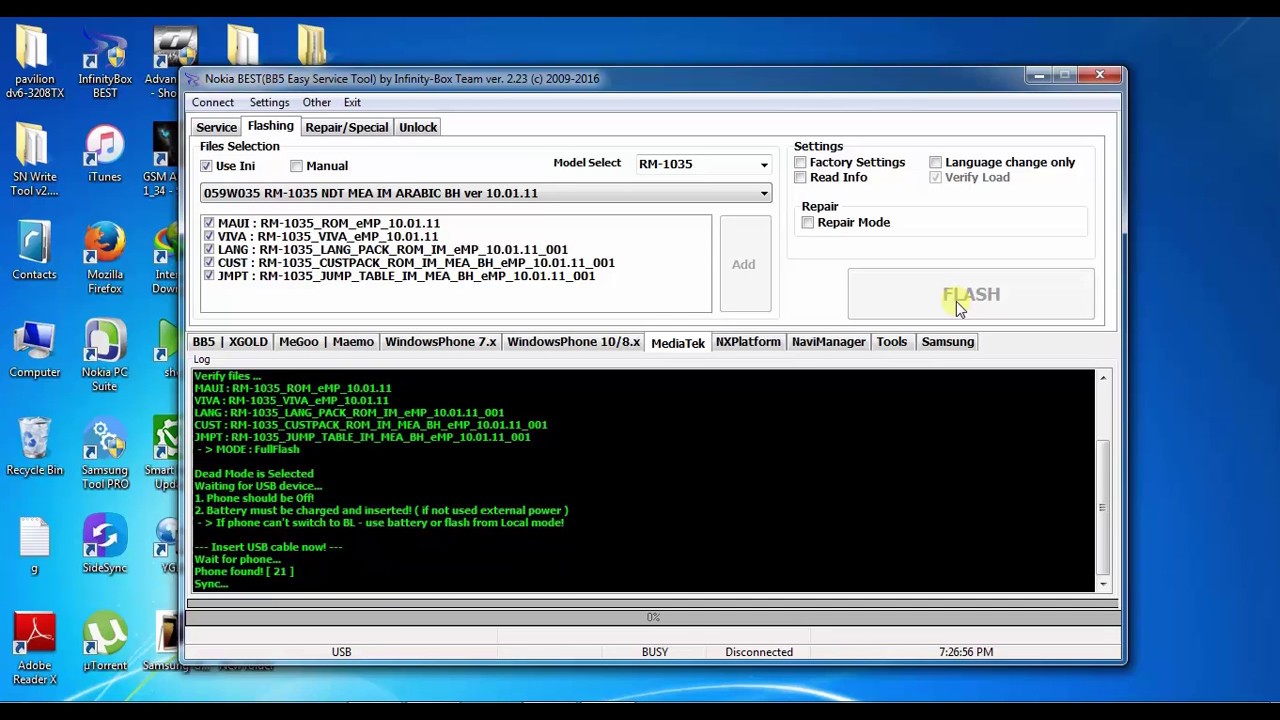Select the Flashing tab
Viewport: 1280px width, 720px height.
(271, 126)
